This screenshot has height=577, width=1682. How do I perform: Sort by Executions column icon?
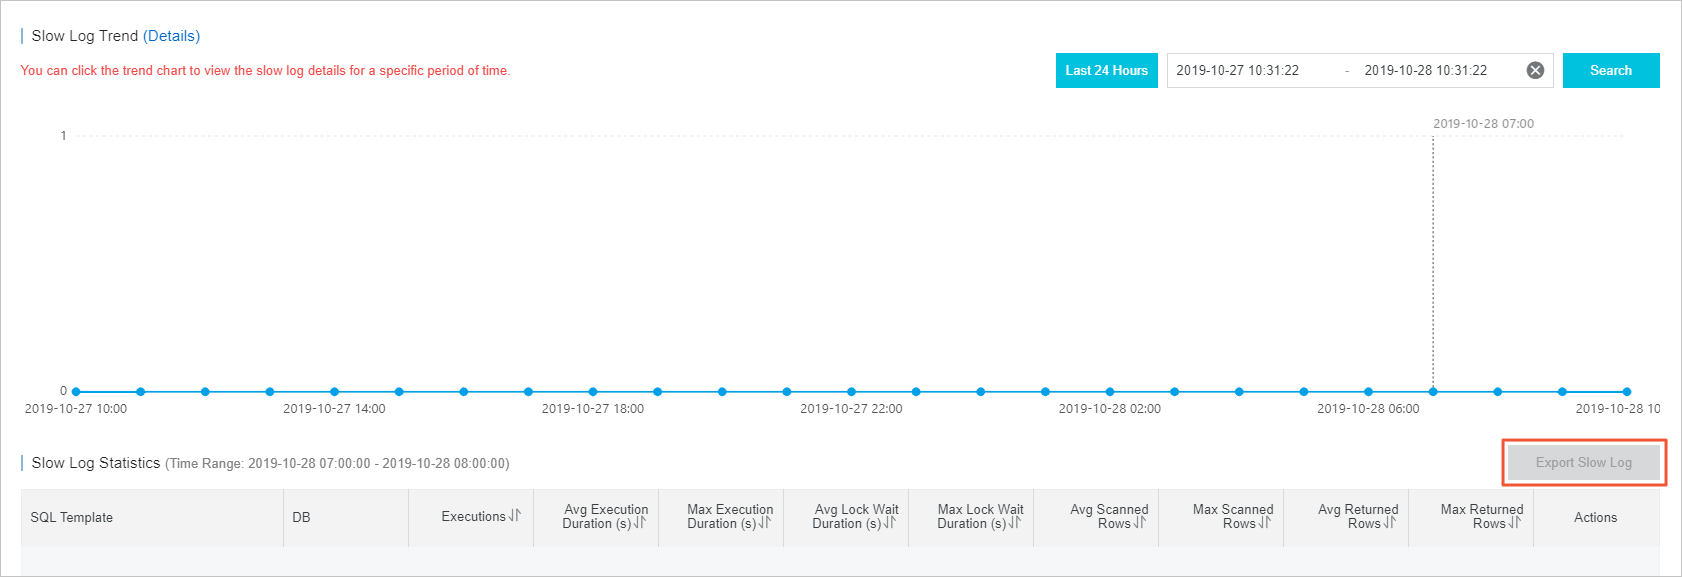[x=514, y=516]
